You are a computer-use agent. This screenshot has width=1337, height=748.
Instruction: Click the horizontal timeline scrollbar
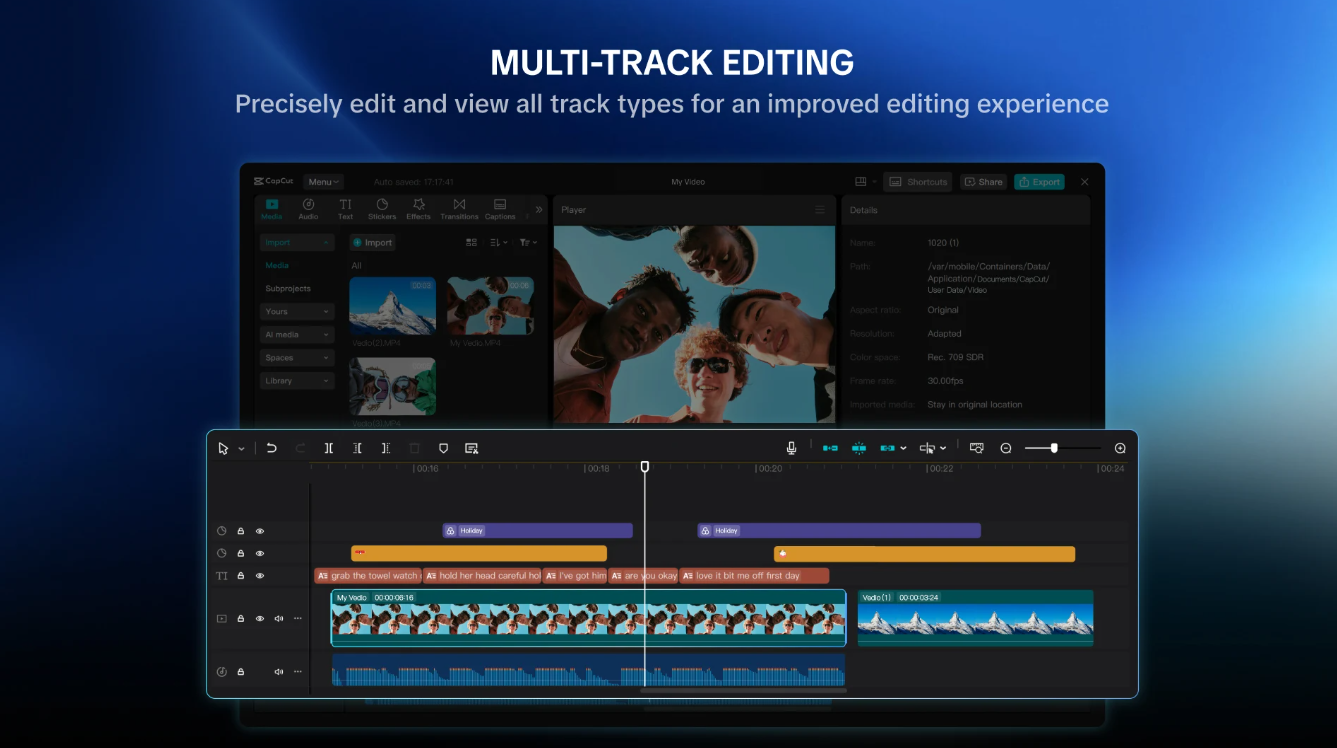[743, 690]
